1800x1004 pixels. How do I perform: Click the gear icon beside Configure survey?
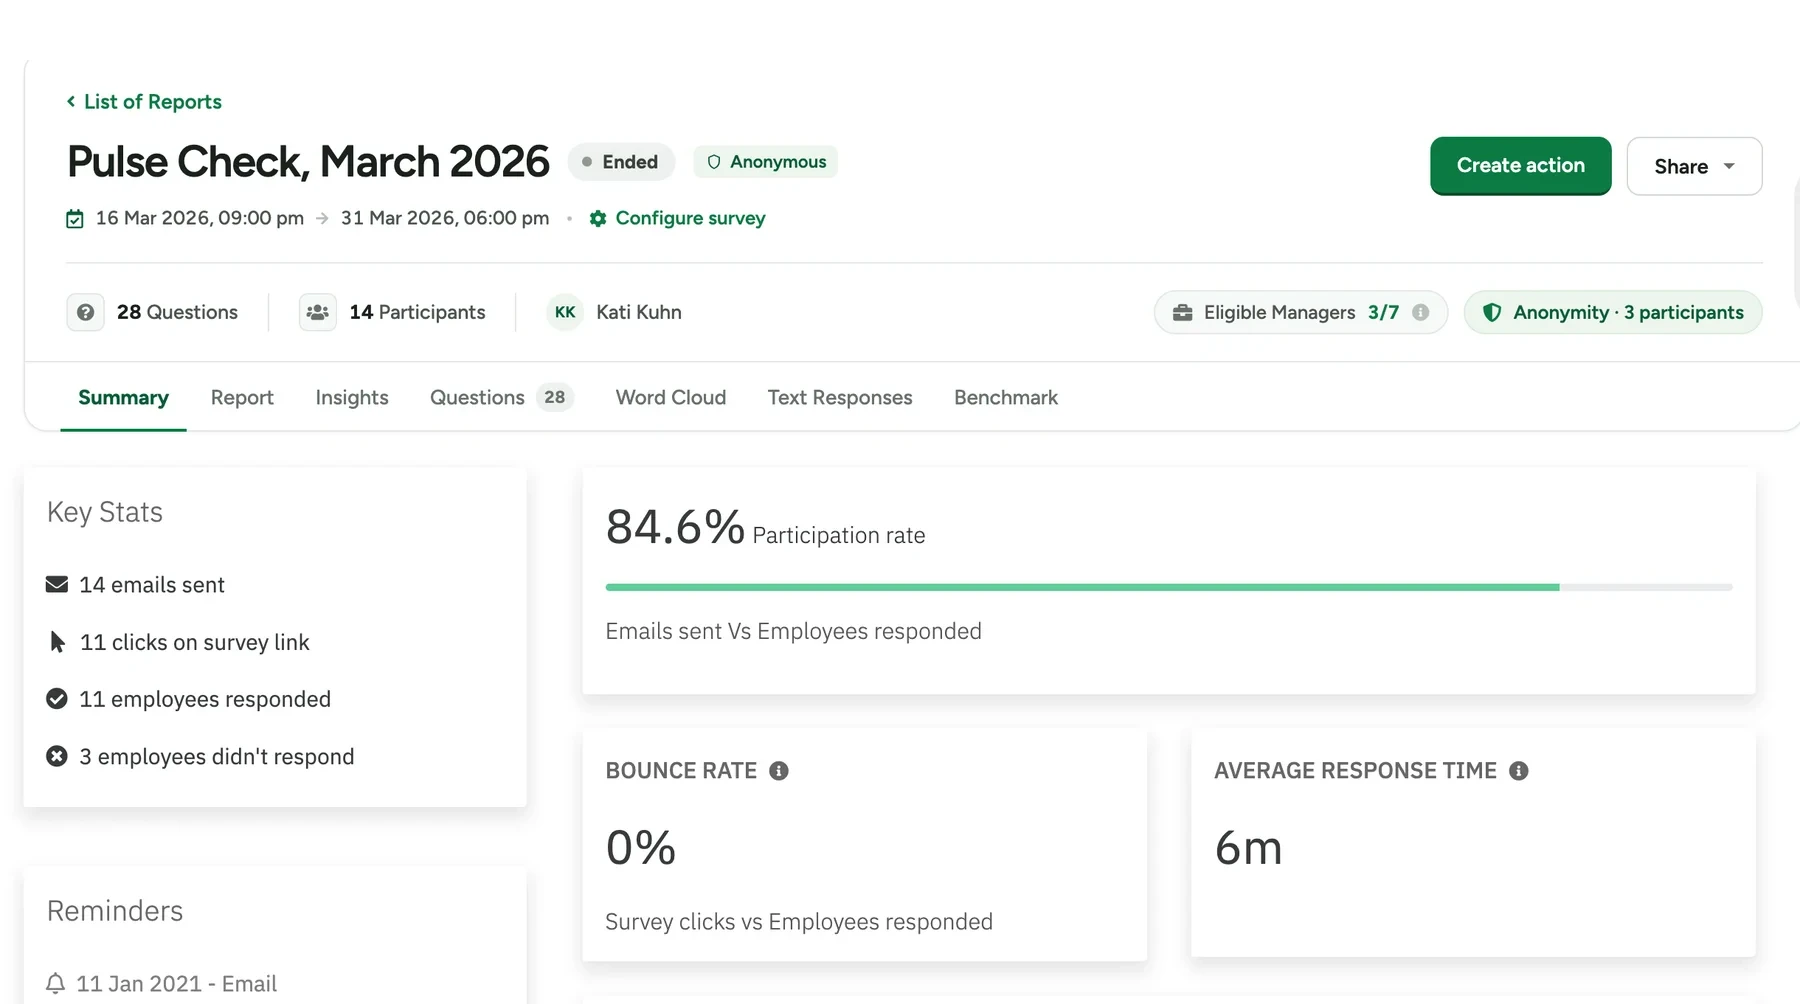point(598,218)
